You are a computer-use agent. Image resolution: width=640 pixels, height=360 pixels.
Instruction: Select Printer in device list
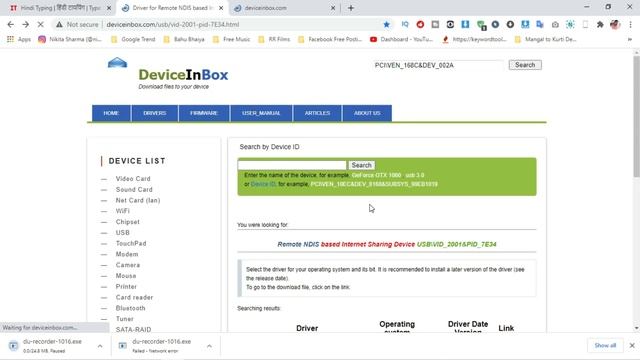(x=126, y=287)
